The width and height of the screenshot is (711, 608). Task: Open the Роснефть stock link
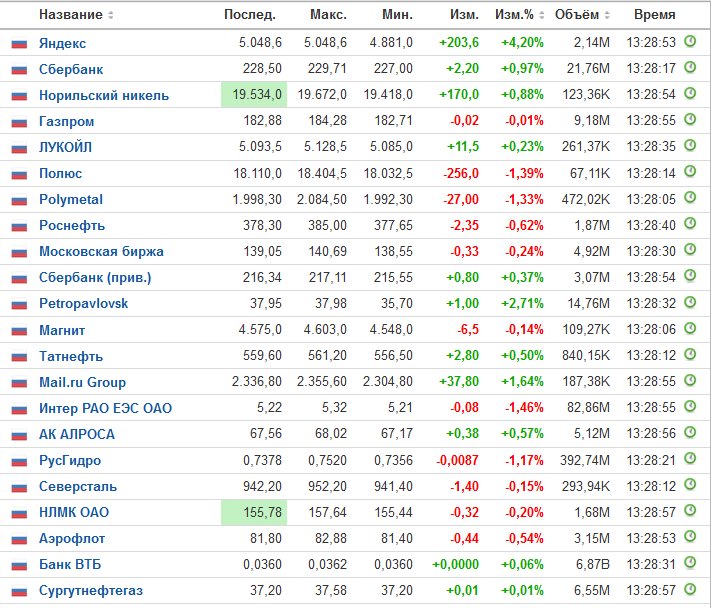click(72, 226)
